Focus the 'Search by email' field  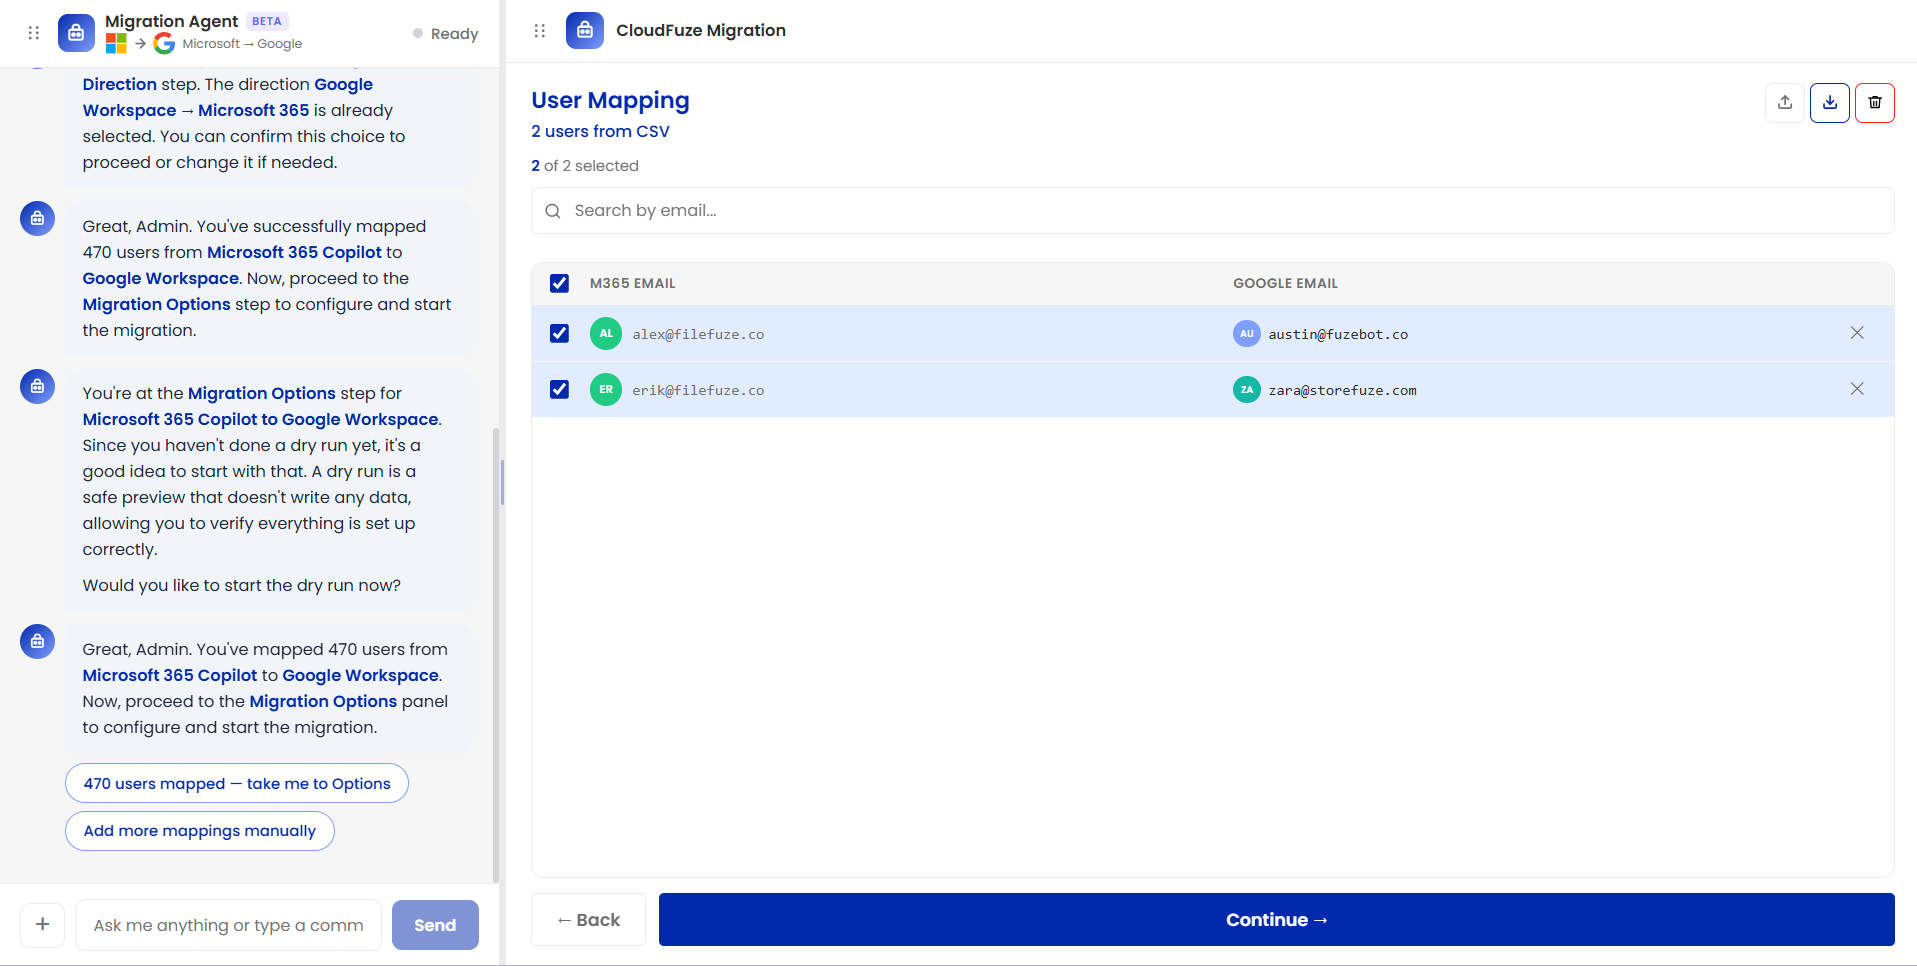pyautogui.click(x=1212, y=211)
